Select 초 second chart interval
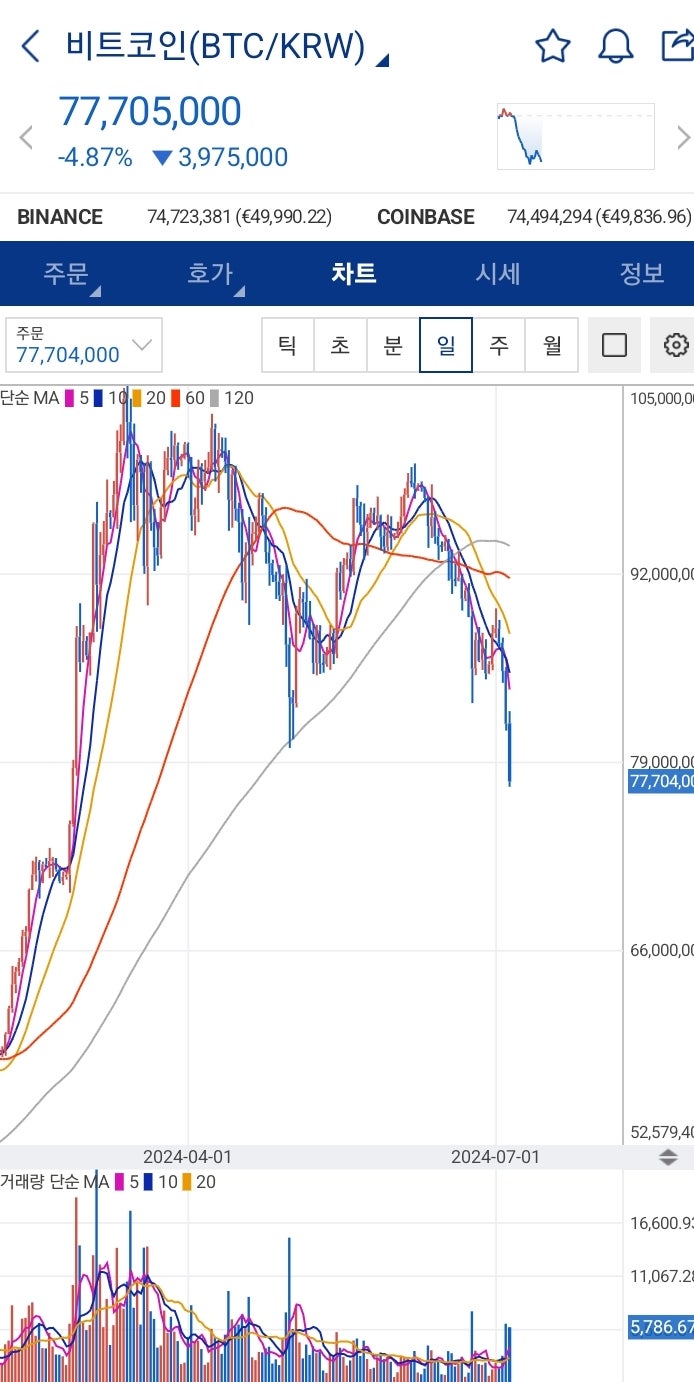 [340, 345]
